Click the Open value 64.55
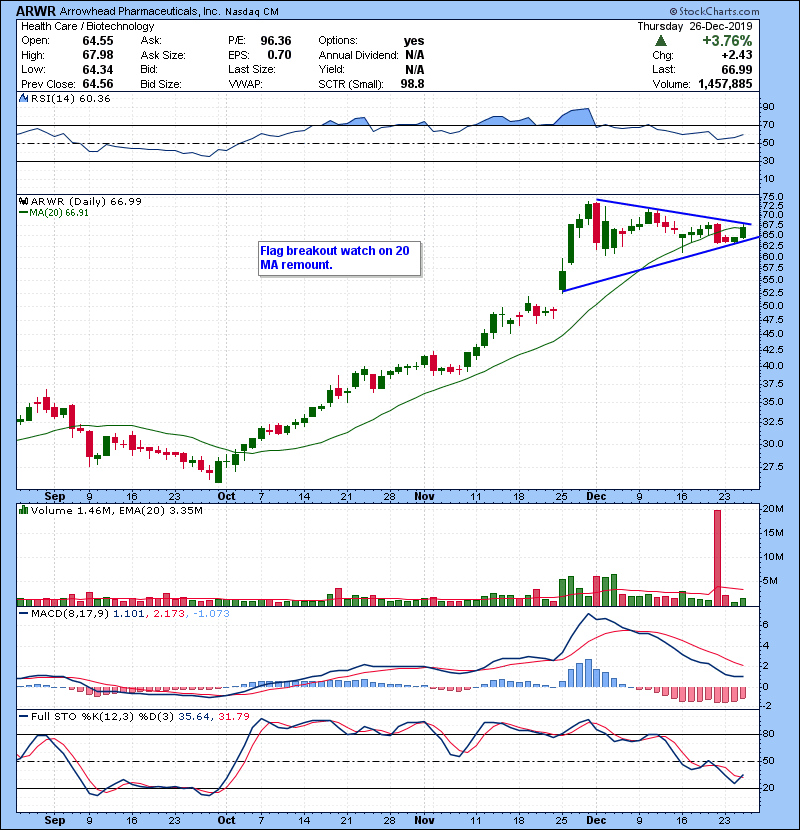This screenshot has width=800, height=830. (98, 41)
